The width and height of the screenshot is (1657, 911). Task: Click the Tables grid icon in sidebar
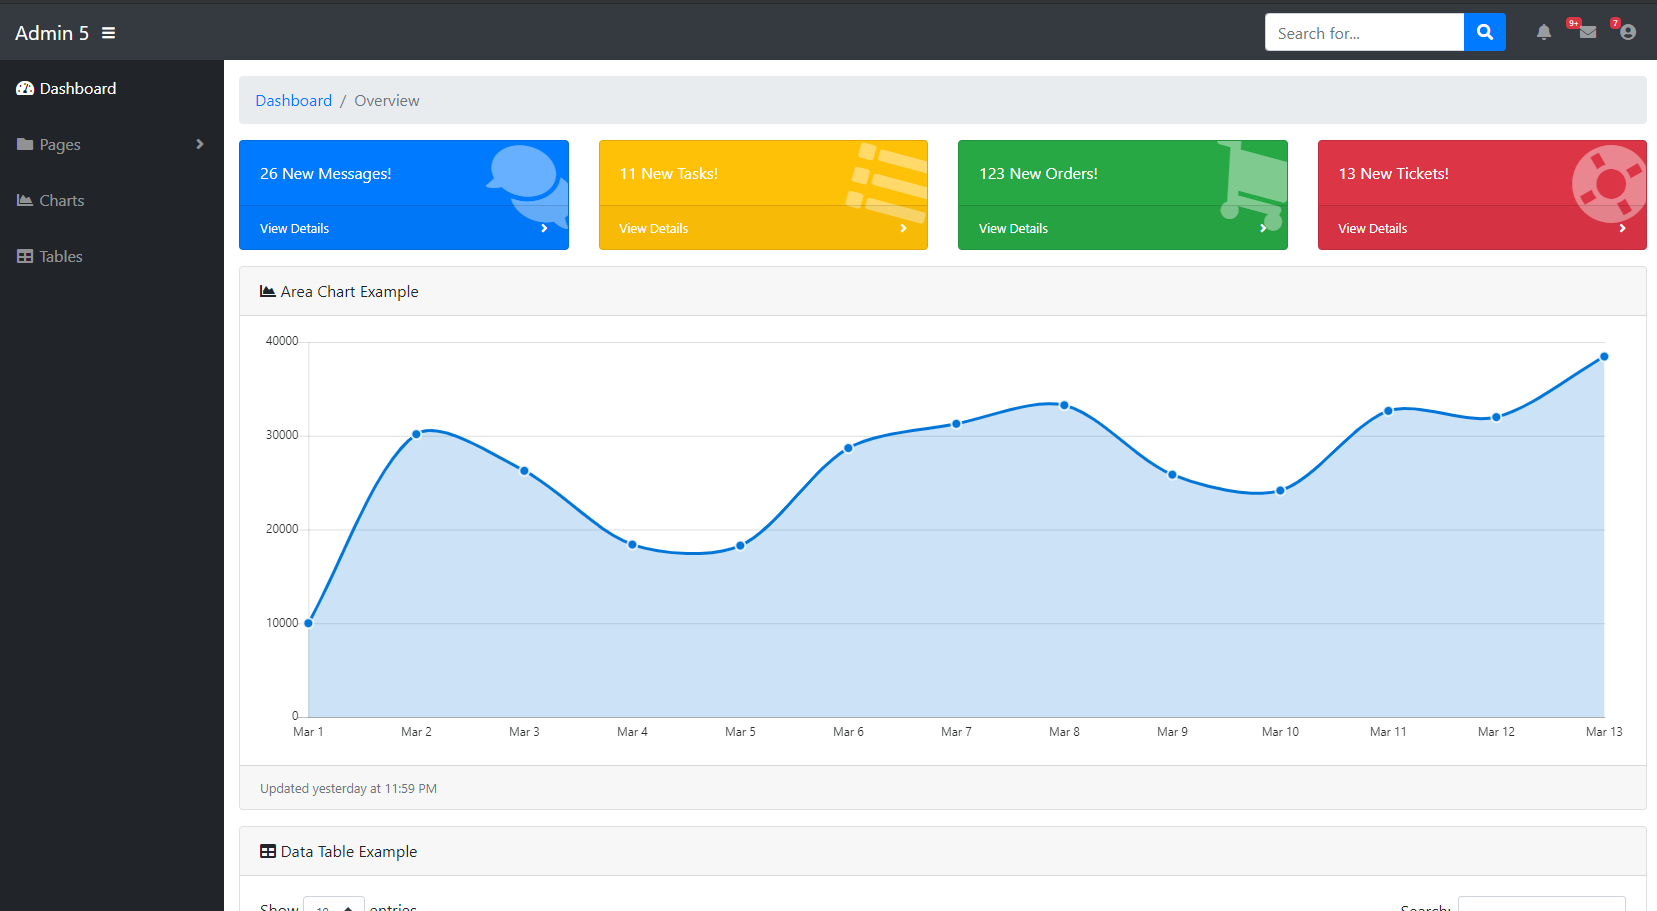pyautogui.click(x=25, y=257)
